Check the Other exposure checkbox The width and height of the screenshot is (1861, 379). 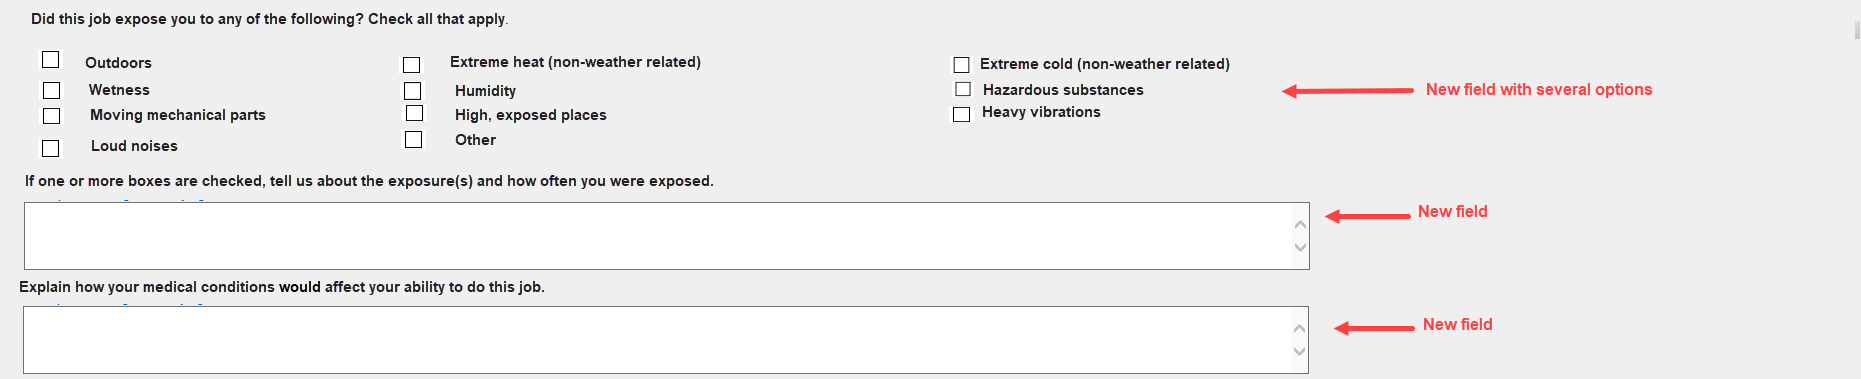click(413, 139)
